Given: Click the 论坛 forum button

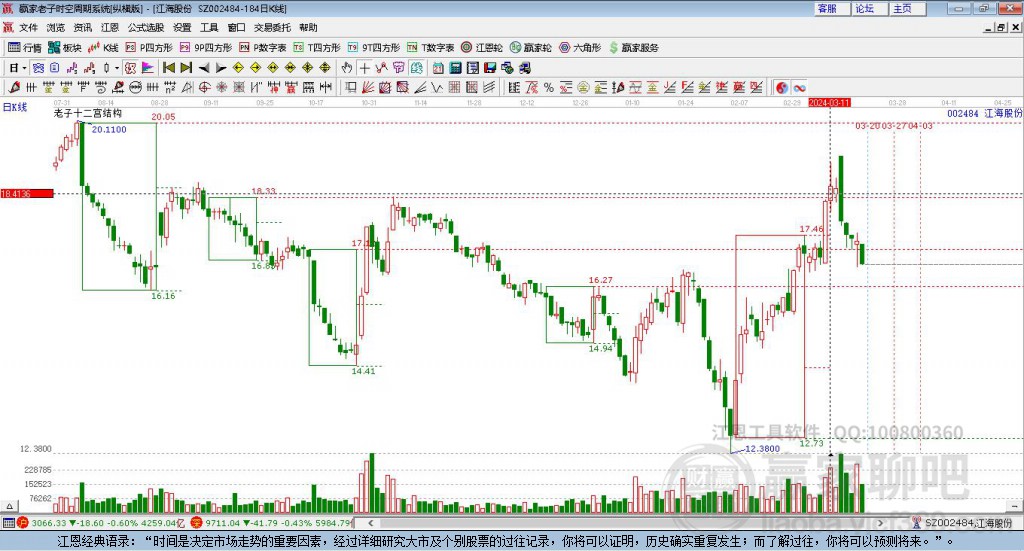Looking at the screenshot, I should (869, 8).
